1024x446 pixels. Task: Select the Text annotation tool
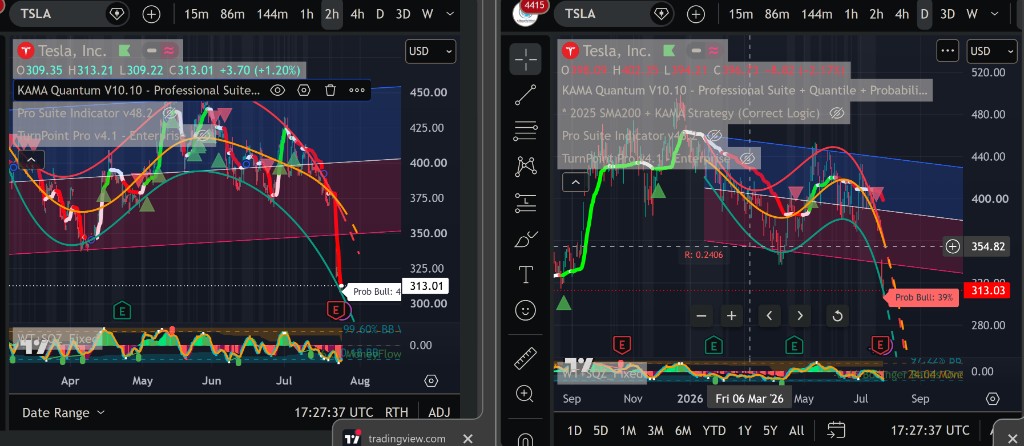pos(526,274)
